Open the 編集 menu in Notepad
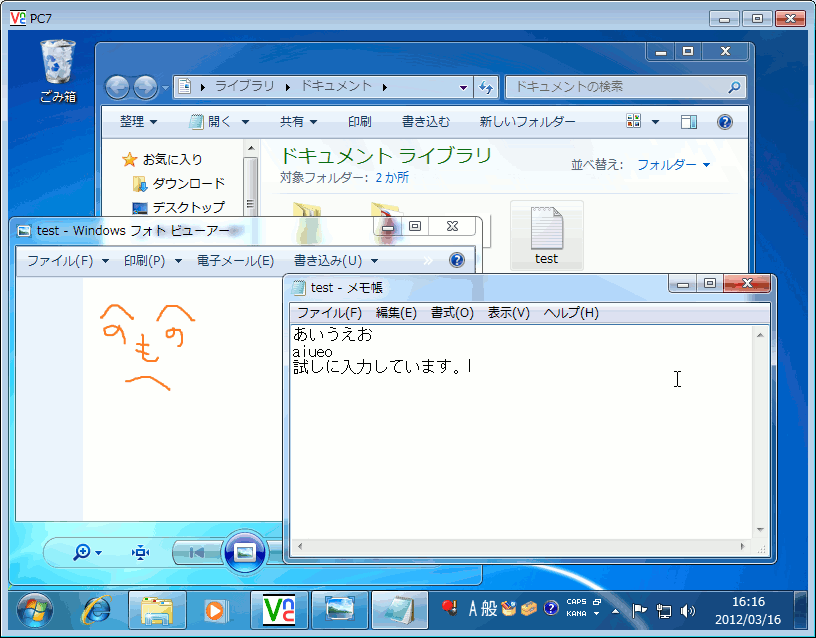This screenshot has width=816, height=638. (395, 311)
